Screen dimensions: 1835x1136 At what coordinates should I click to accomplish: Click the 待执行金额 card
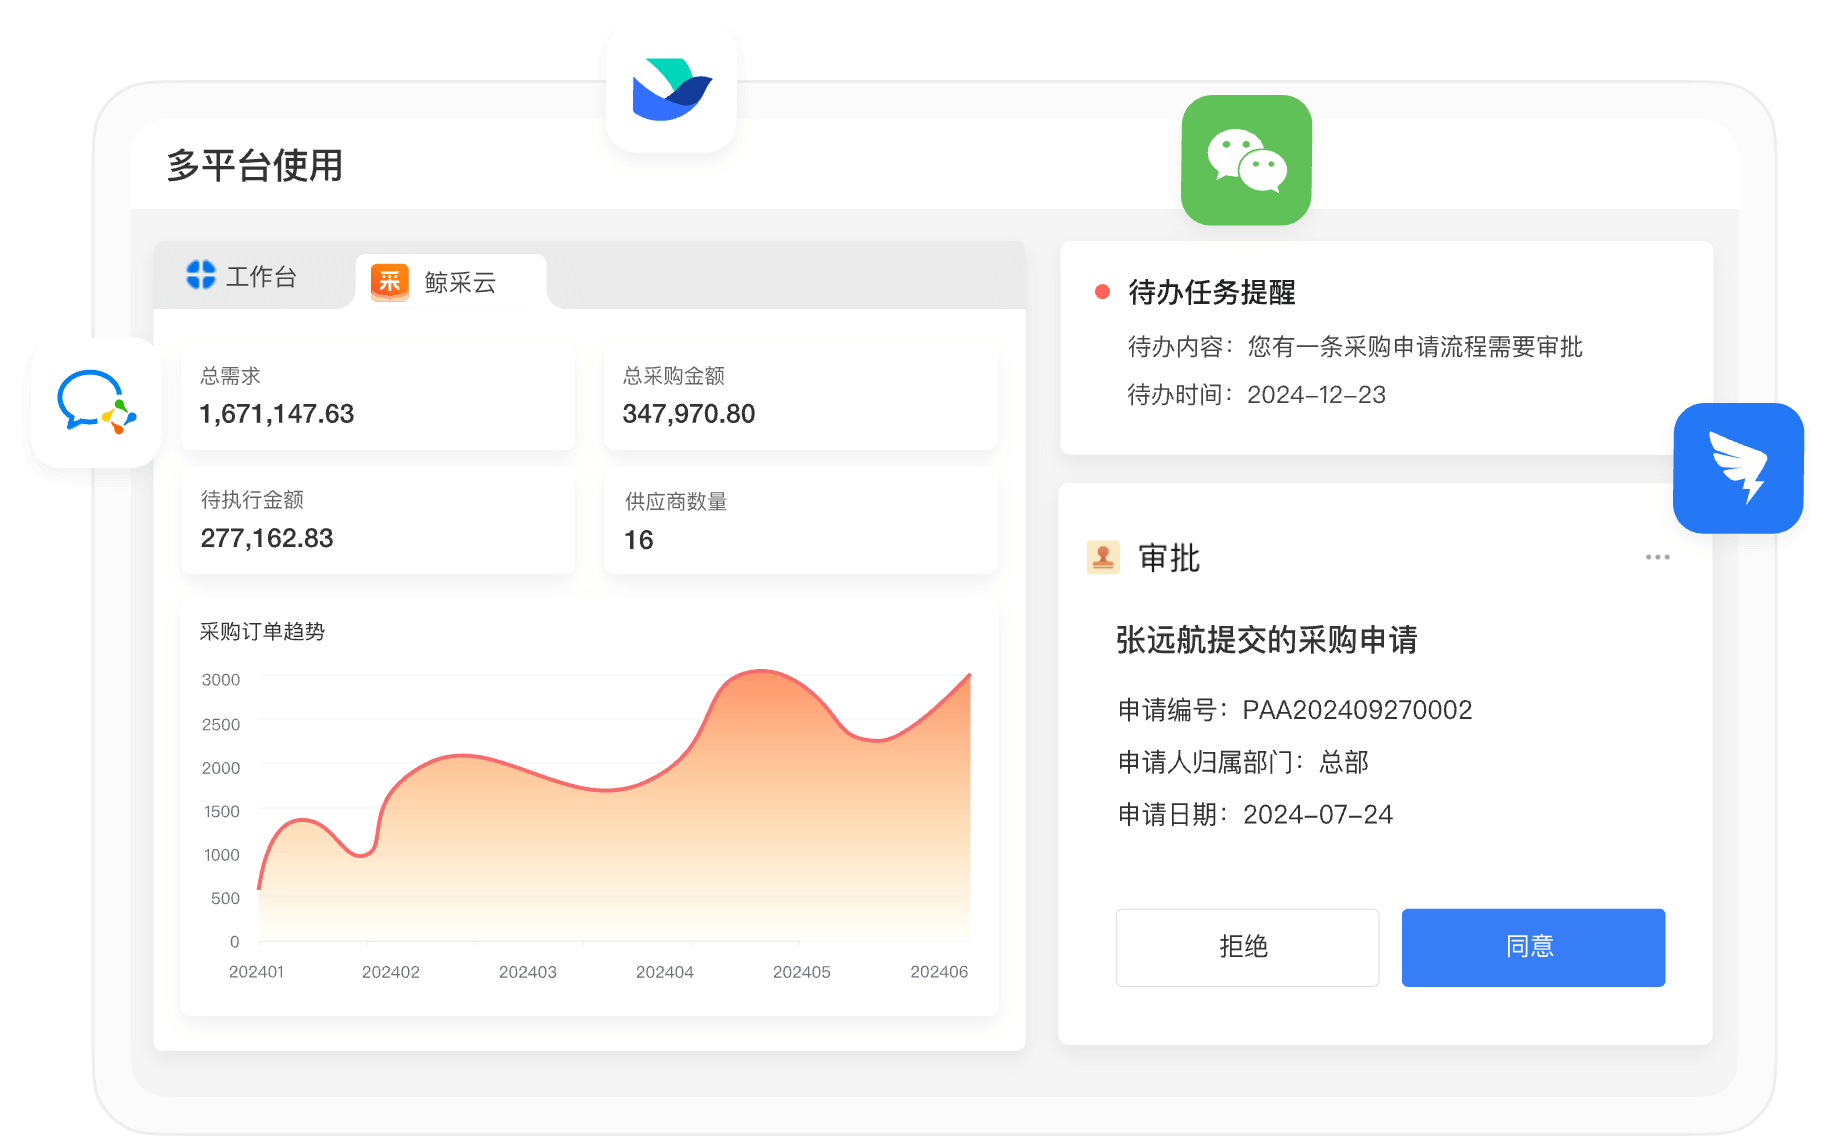pyautogui.click(x=377, y=521)
